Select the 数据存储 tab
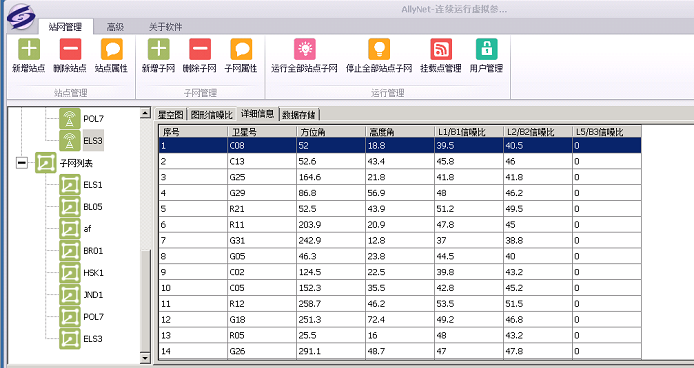Image resolution: width=694 pixels, height=368 pixels. coord(299,115)
